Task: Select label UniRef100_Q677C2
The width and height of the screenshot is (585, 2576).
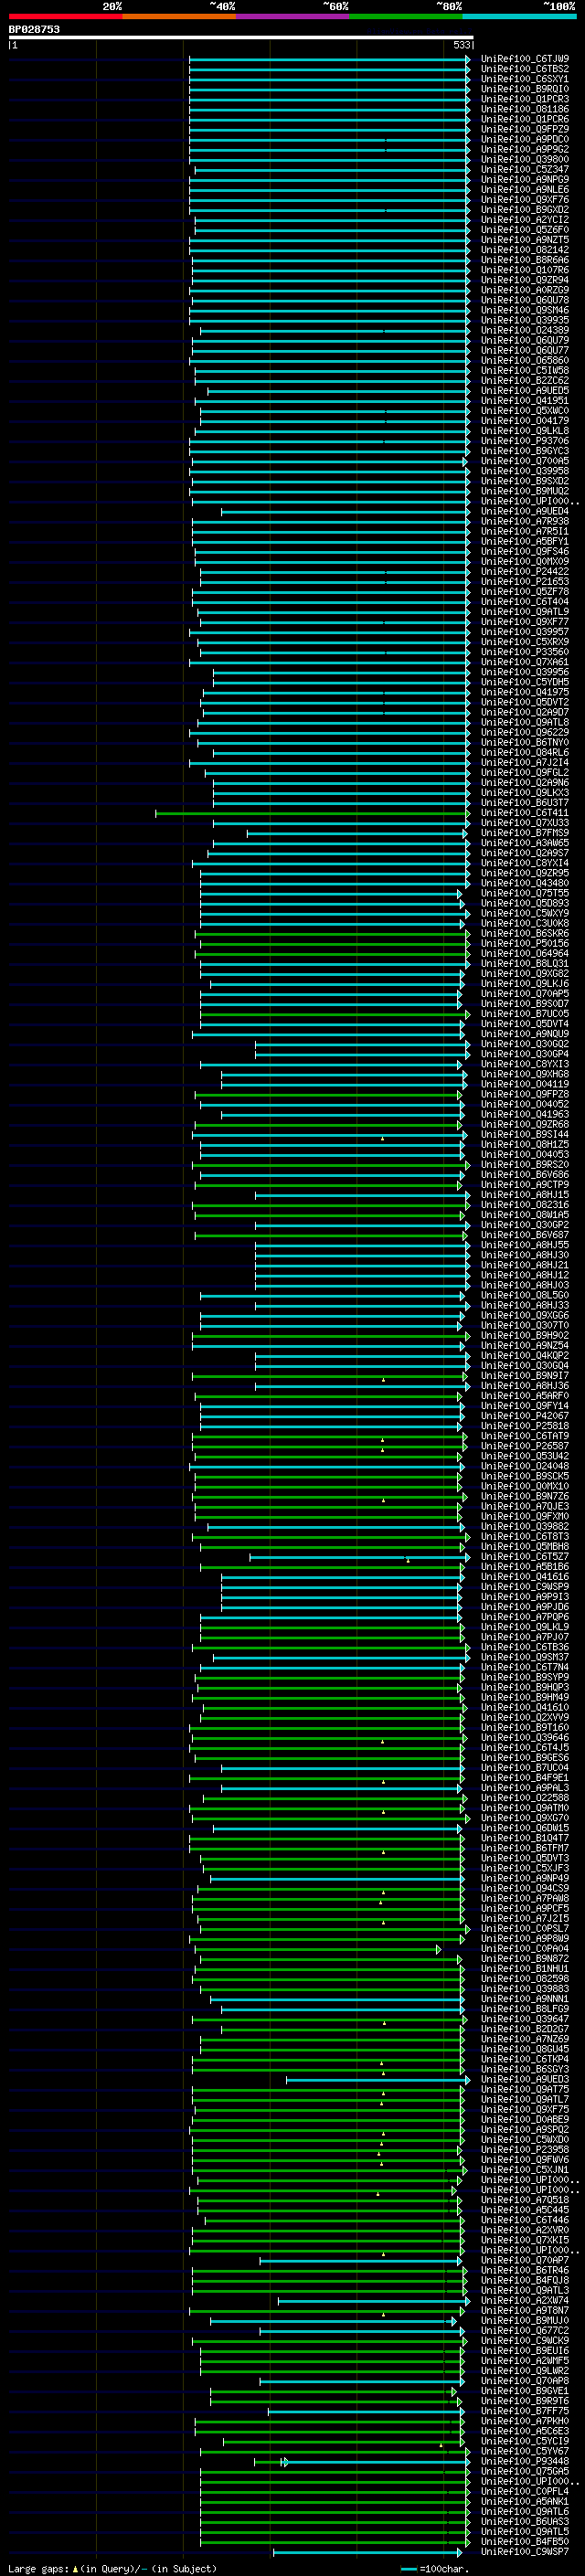Action: tap(525, 2330)
